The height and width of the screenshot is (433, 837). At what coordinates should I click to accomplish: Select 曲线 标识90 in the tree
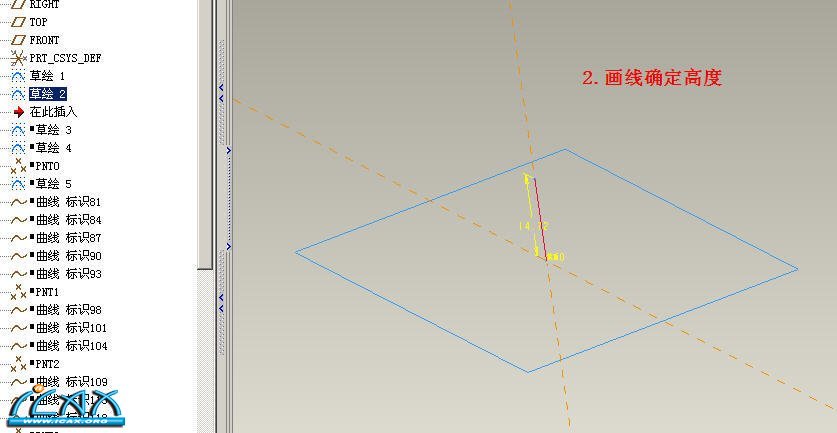click(x=68, y=256)
